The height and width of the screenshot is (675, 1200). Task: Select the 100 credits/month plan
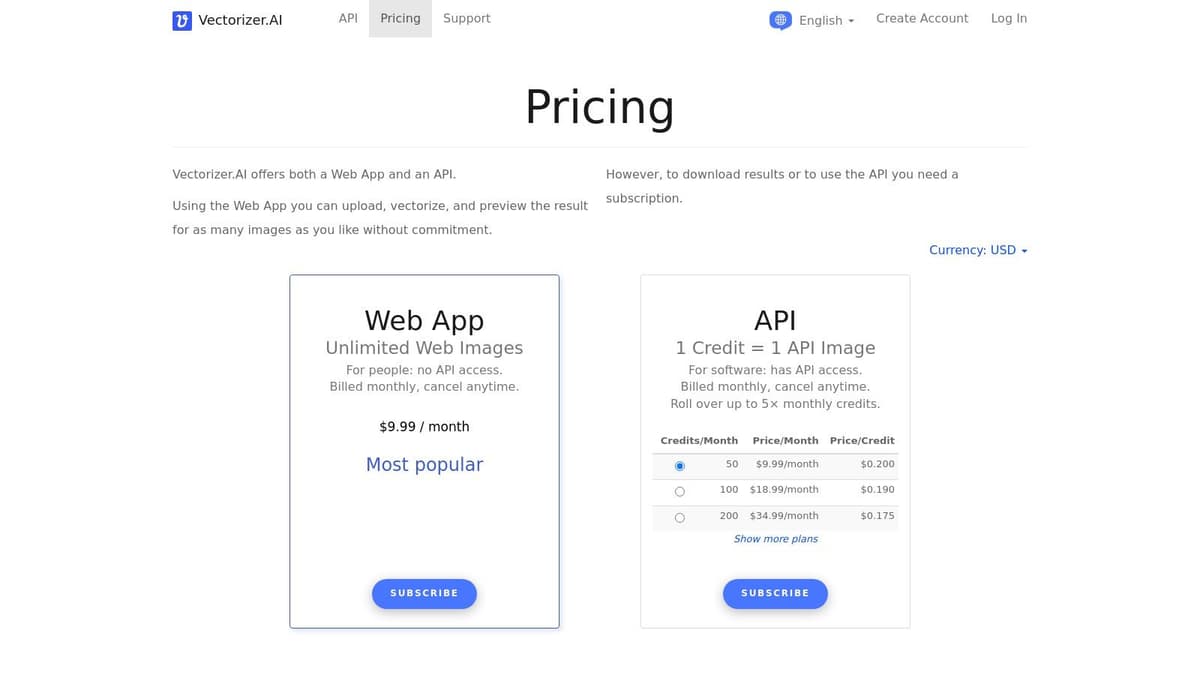click(x=680, y=491)
